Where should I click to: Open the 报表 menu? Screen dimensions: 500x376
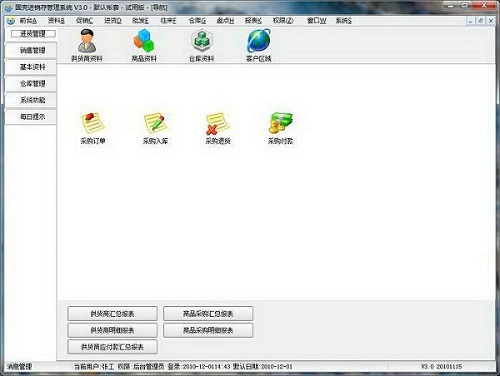[x=253, y=21]
